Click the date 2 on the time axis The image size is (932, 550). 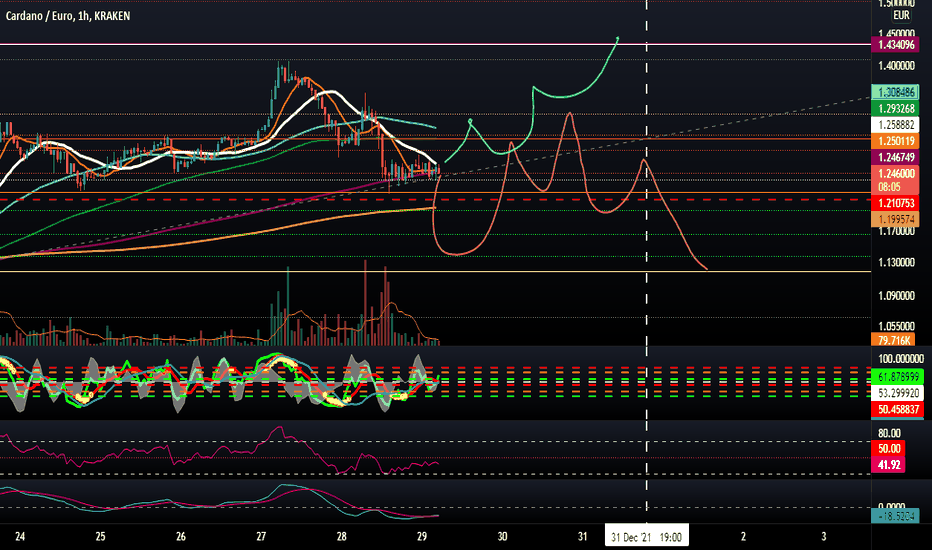743,536
